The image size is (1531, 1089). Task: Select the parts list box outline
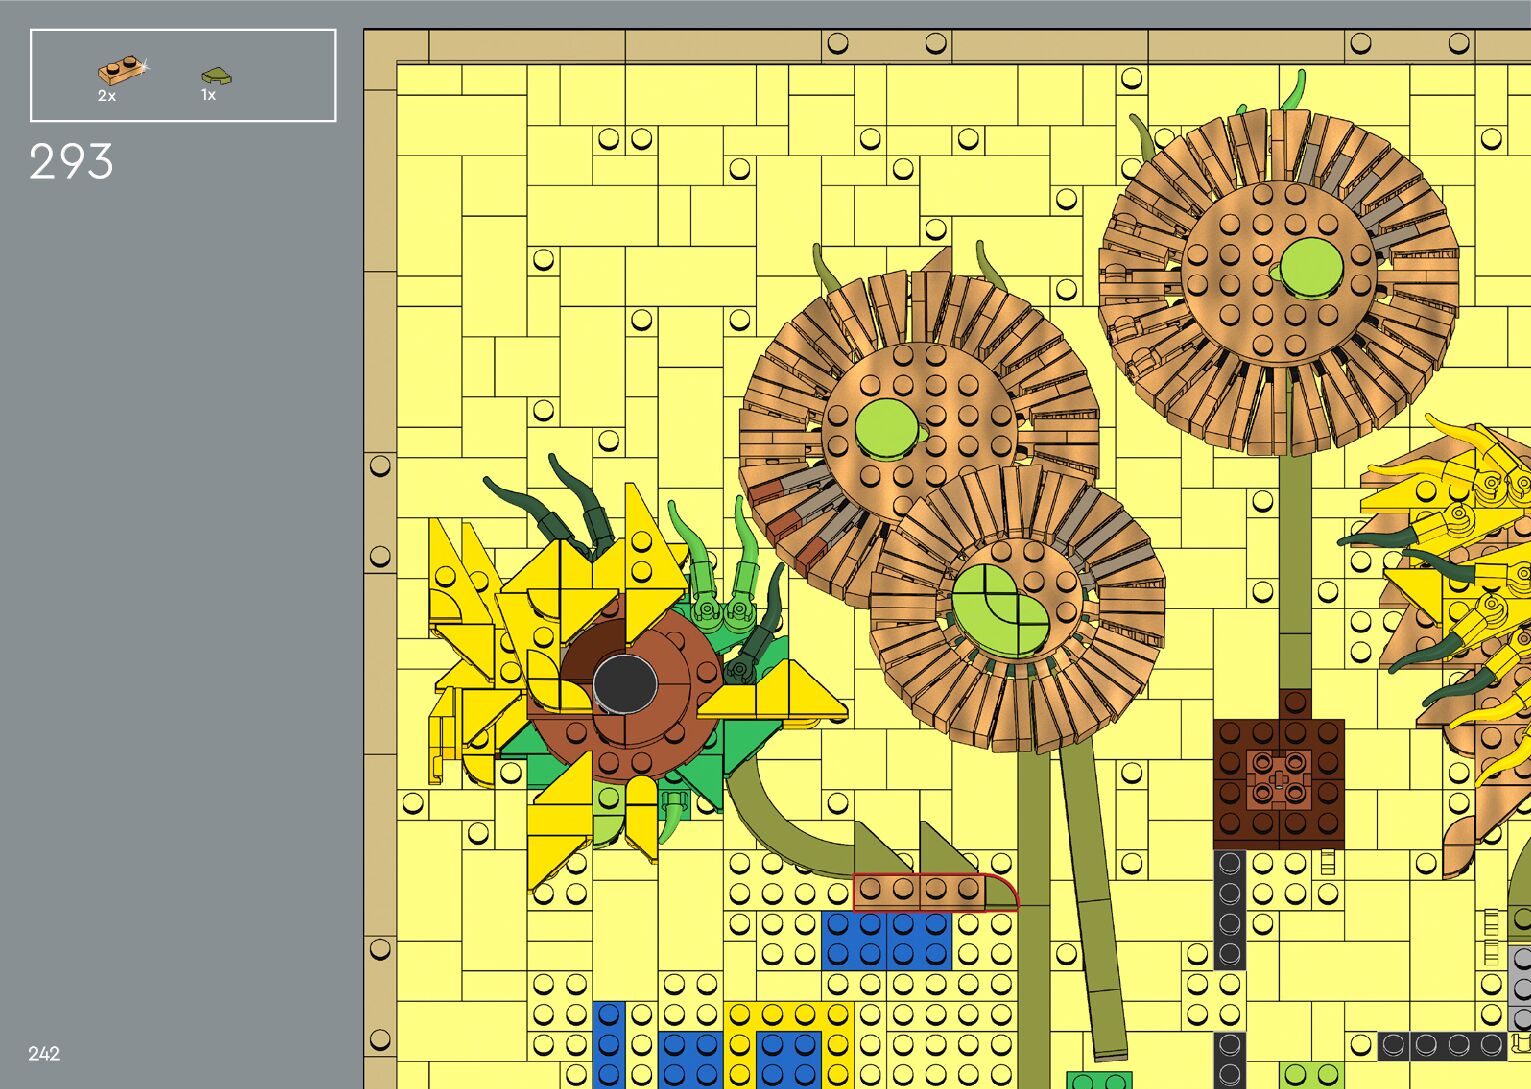pos(183,31)
